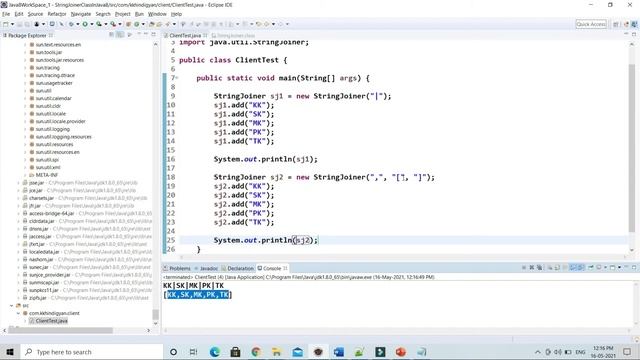Screen dimensions: 640x360
Task: Click Remove All Terminated Launches icon
Action: pyautogui.click(x=540, y=268)
